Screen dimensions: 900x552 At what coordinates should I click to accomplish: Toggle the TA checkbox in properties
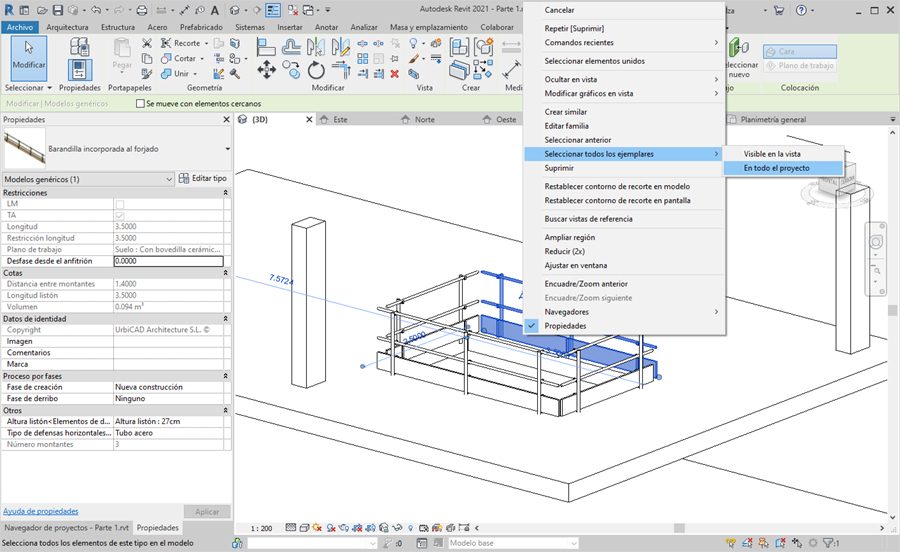(x=120, y=215)
